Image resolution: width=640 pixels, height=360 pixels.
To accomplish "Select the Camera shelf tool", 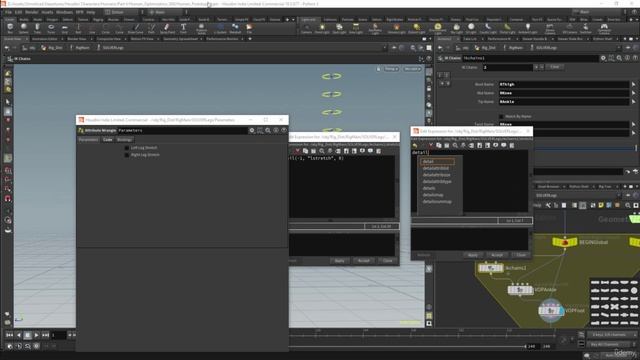I will pos(307,28).
